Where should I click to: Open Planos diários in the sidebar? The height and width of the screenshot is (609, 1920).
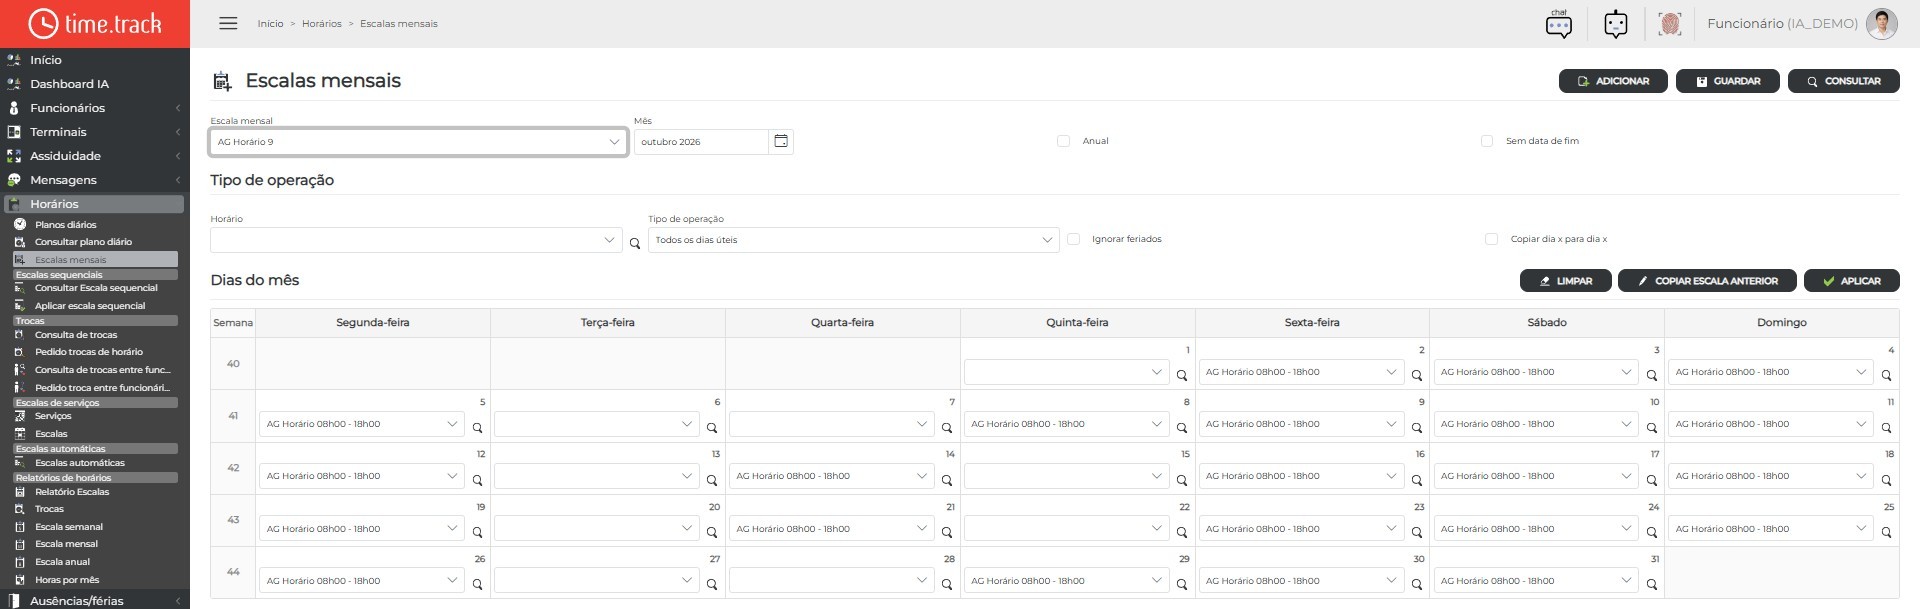click(66, 225)
